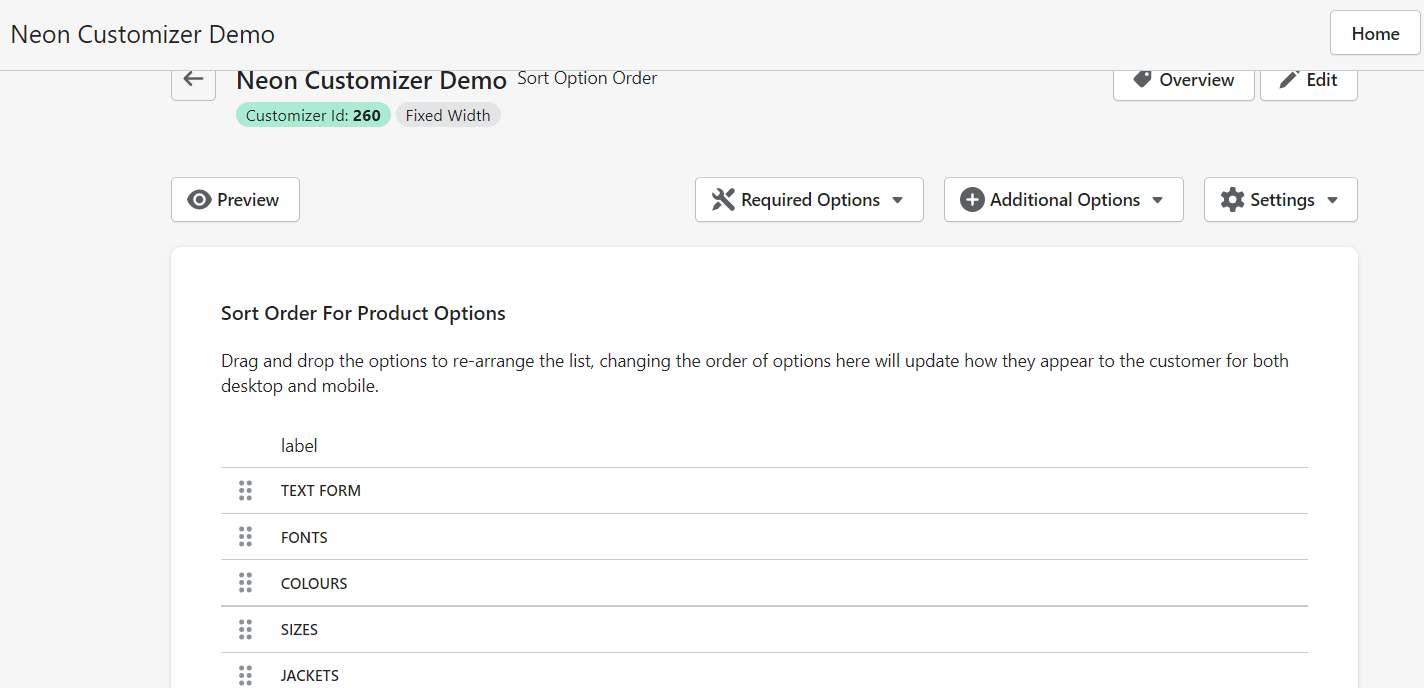Expand the Required Options dropdown
The width and height of the screenshot is (1424, 688).
(808, 200)
